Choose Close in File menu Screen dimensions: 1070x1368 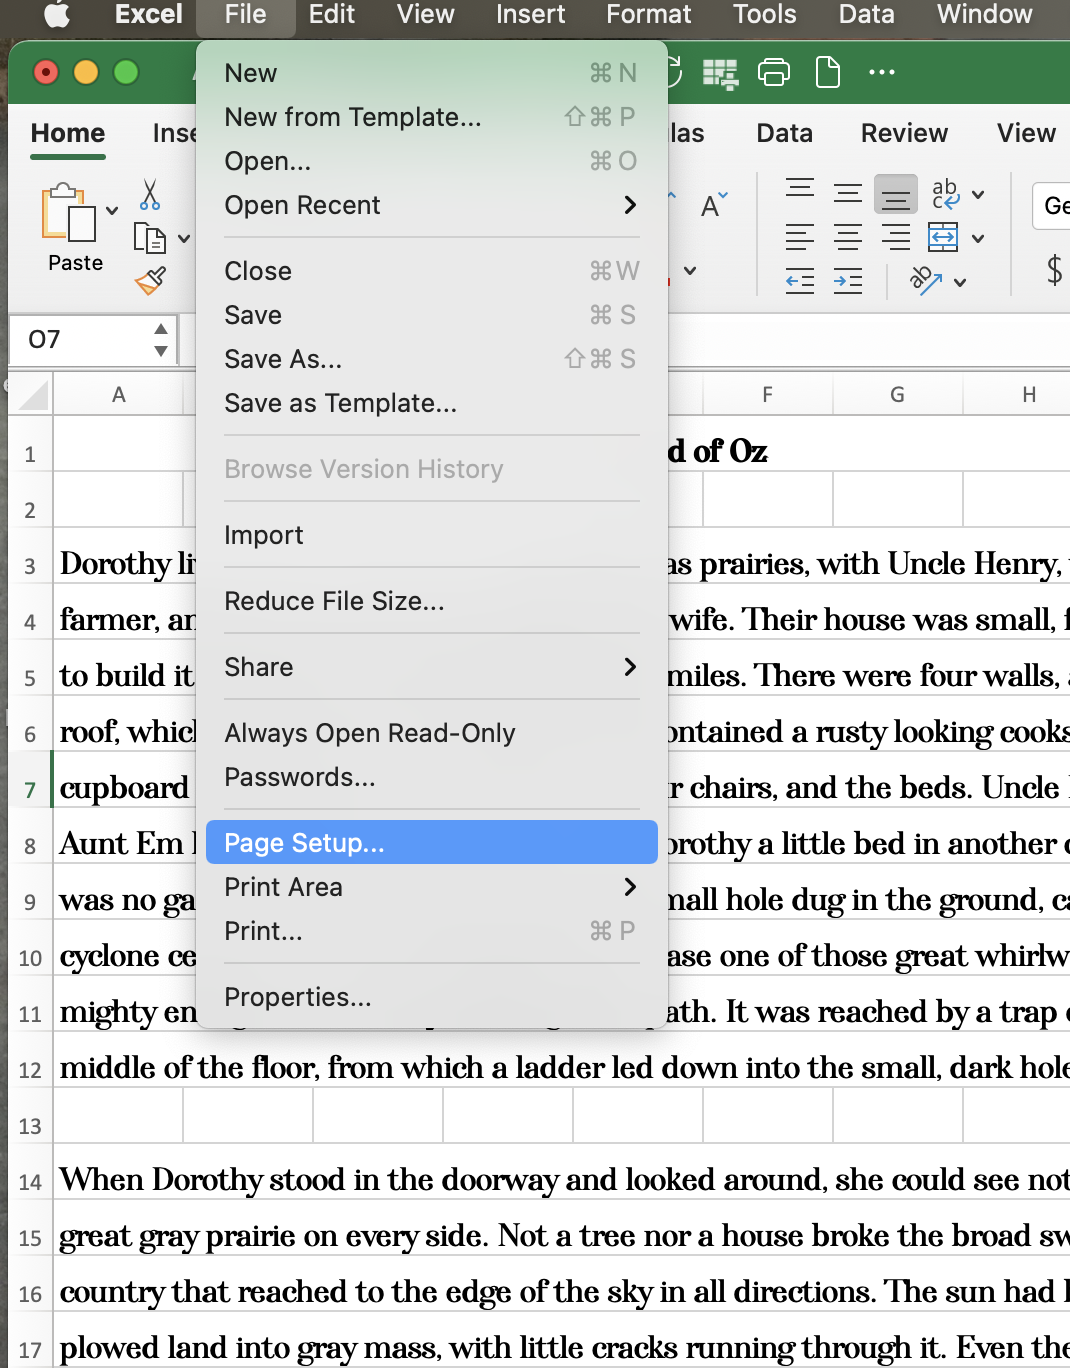pyautogui.click(x=432, y=271)
